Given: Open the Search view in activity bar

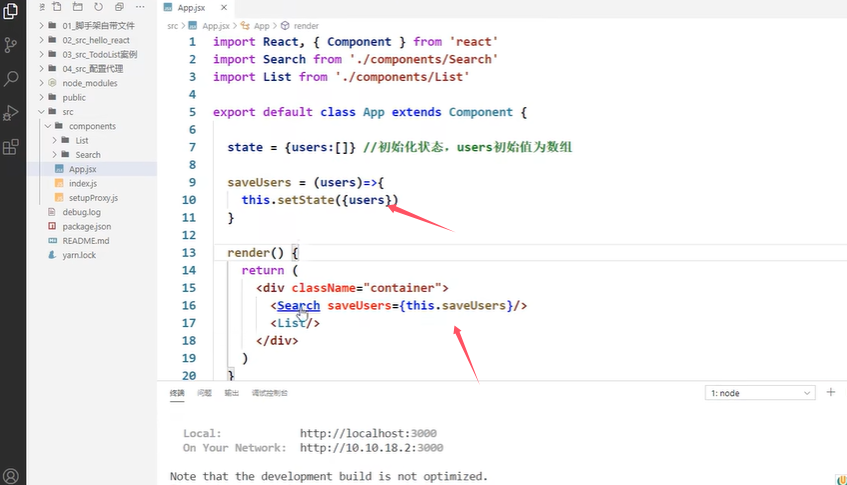Looking at the screenshot, I should click(11, 79).
